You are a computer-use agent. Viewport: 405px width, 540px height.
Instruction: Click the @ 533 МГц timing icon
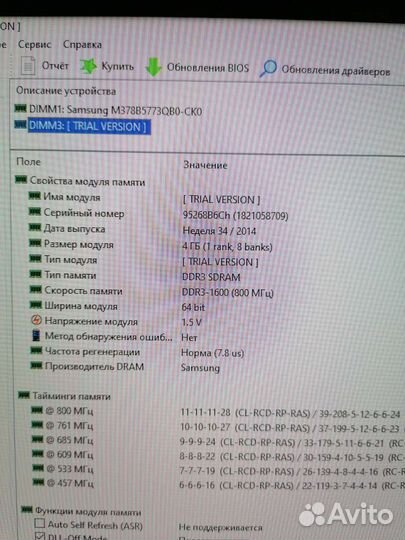(x=38, y=468)
